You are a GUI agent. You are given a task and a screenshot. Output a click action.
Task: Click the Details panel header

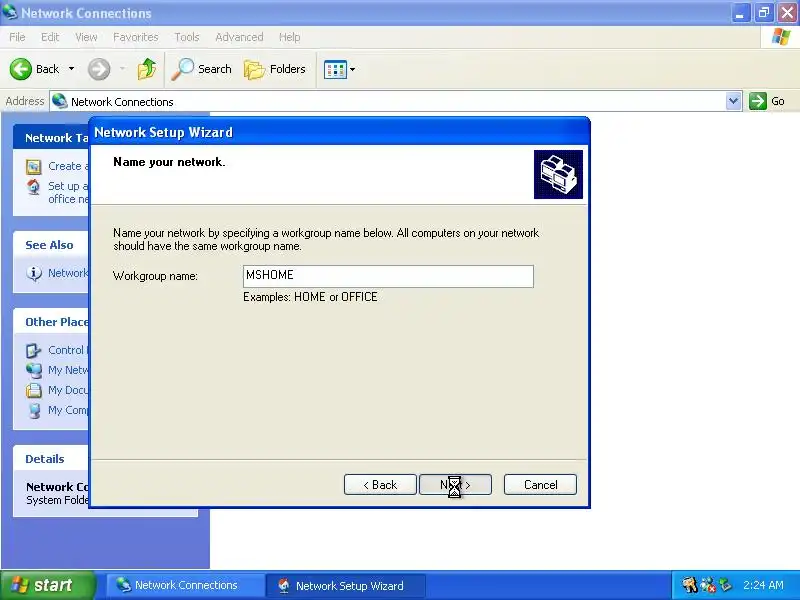51,459
